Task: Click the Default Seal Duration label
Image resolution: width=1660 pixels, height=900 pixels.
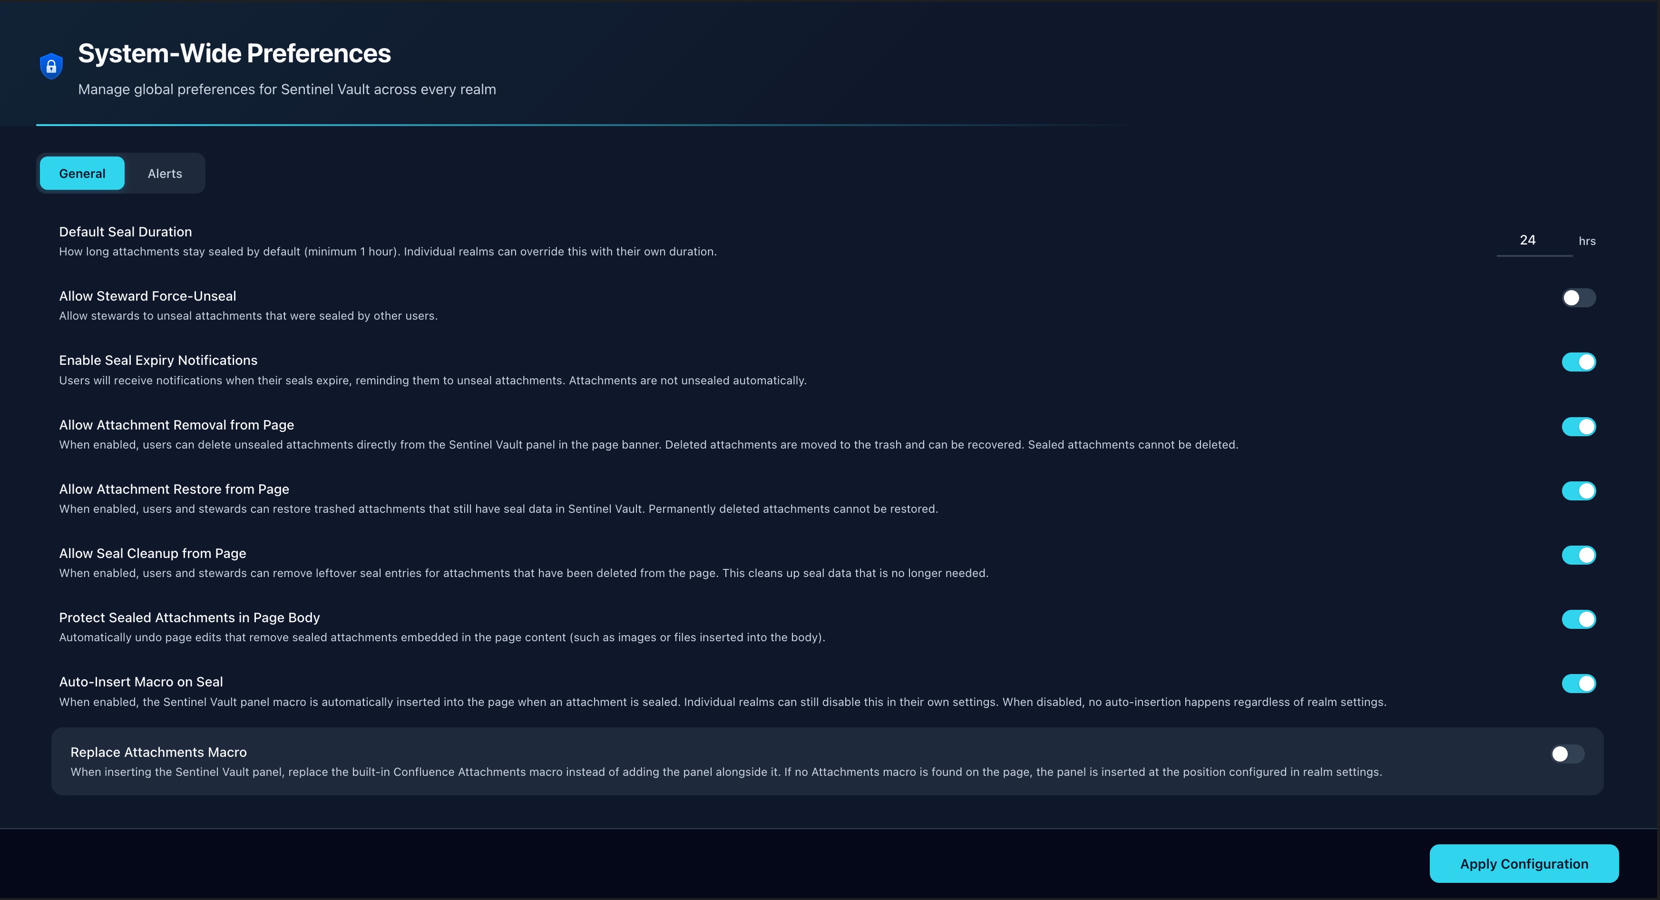Action: coord(125,232)
